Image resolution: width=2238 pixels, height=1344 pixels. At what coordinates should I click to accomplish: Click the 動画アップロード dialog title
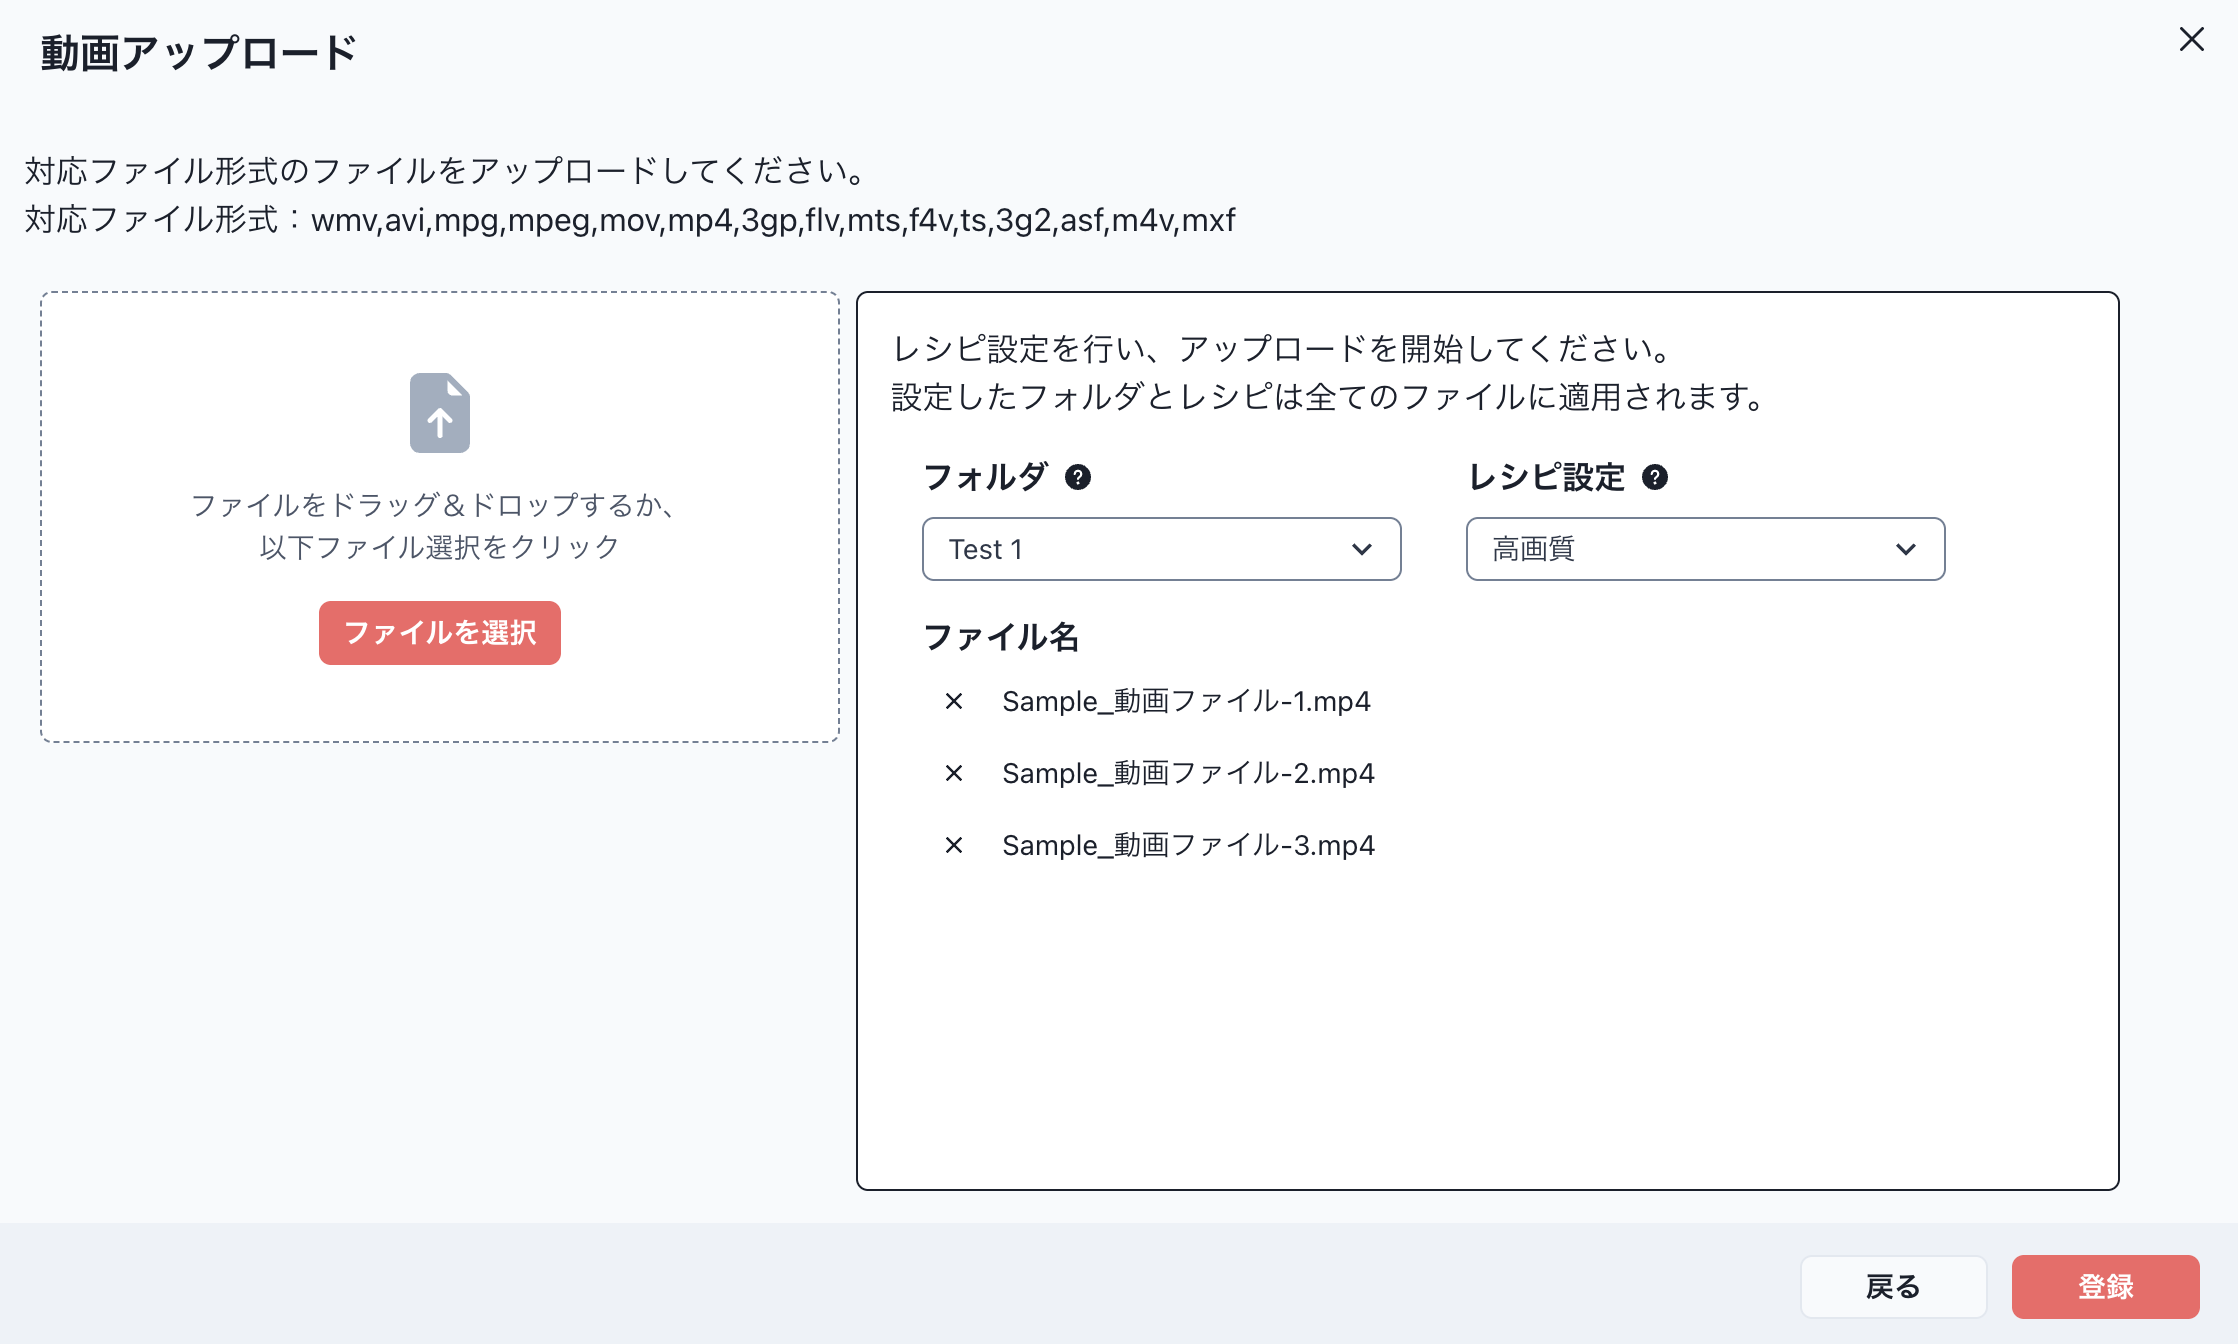tap(198, 52)
